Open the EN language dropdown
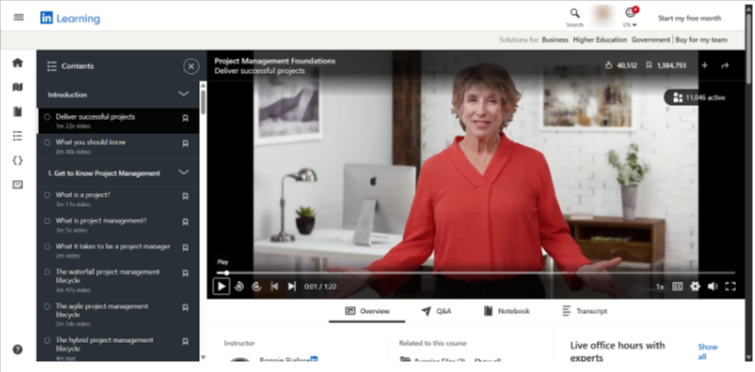This screenshot has width=755, height=372. coord(630,17)
